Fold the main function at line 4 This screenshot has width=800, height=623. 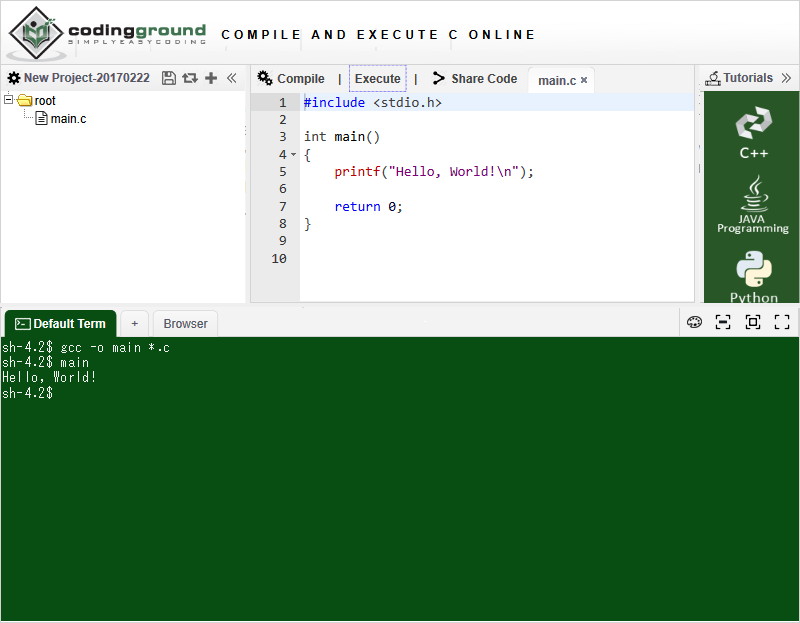293,155
